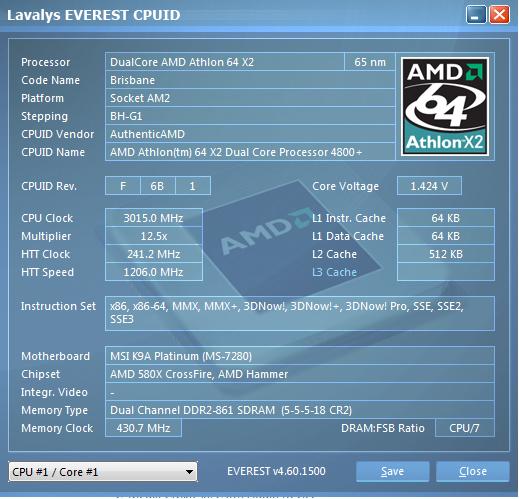This screenshot has width=519, height=499.
Task: Click the vendor value 'AuthenticAMD'
Action: pos(250,134)
